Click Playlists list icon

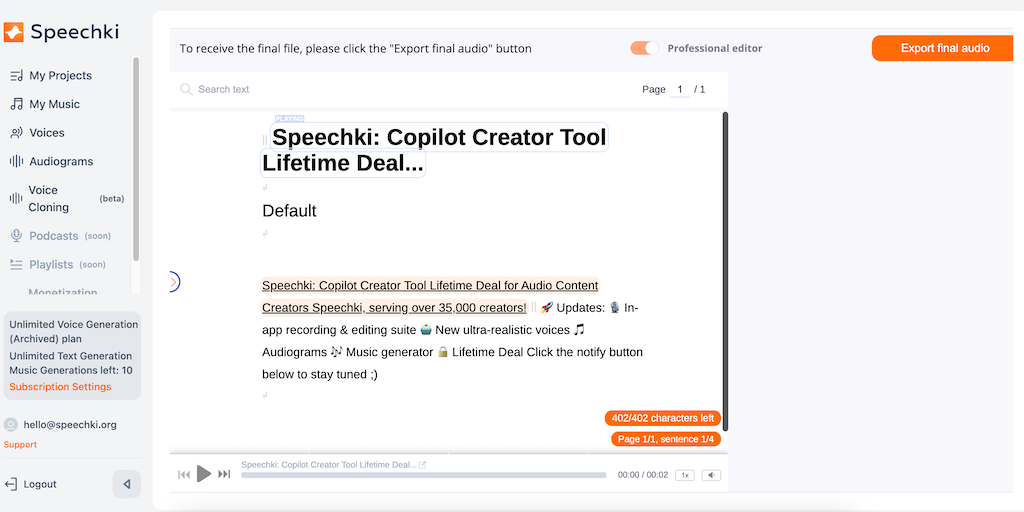[x=16, y=264]
